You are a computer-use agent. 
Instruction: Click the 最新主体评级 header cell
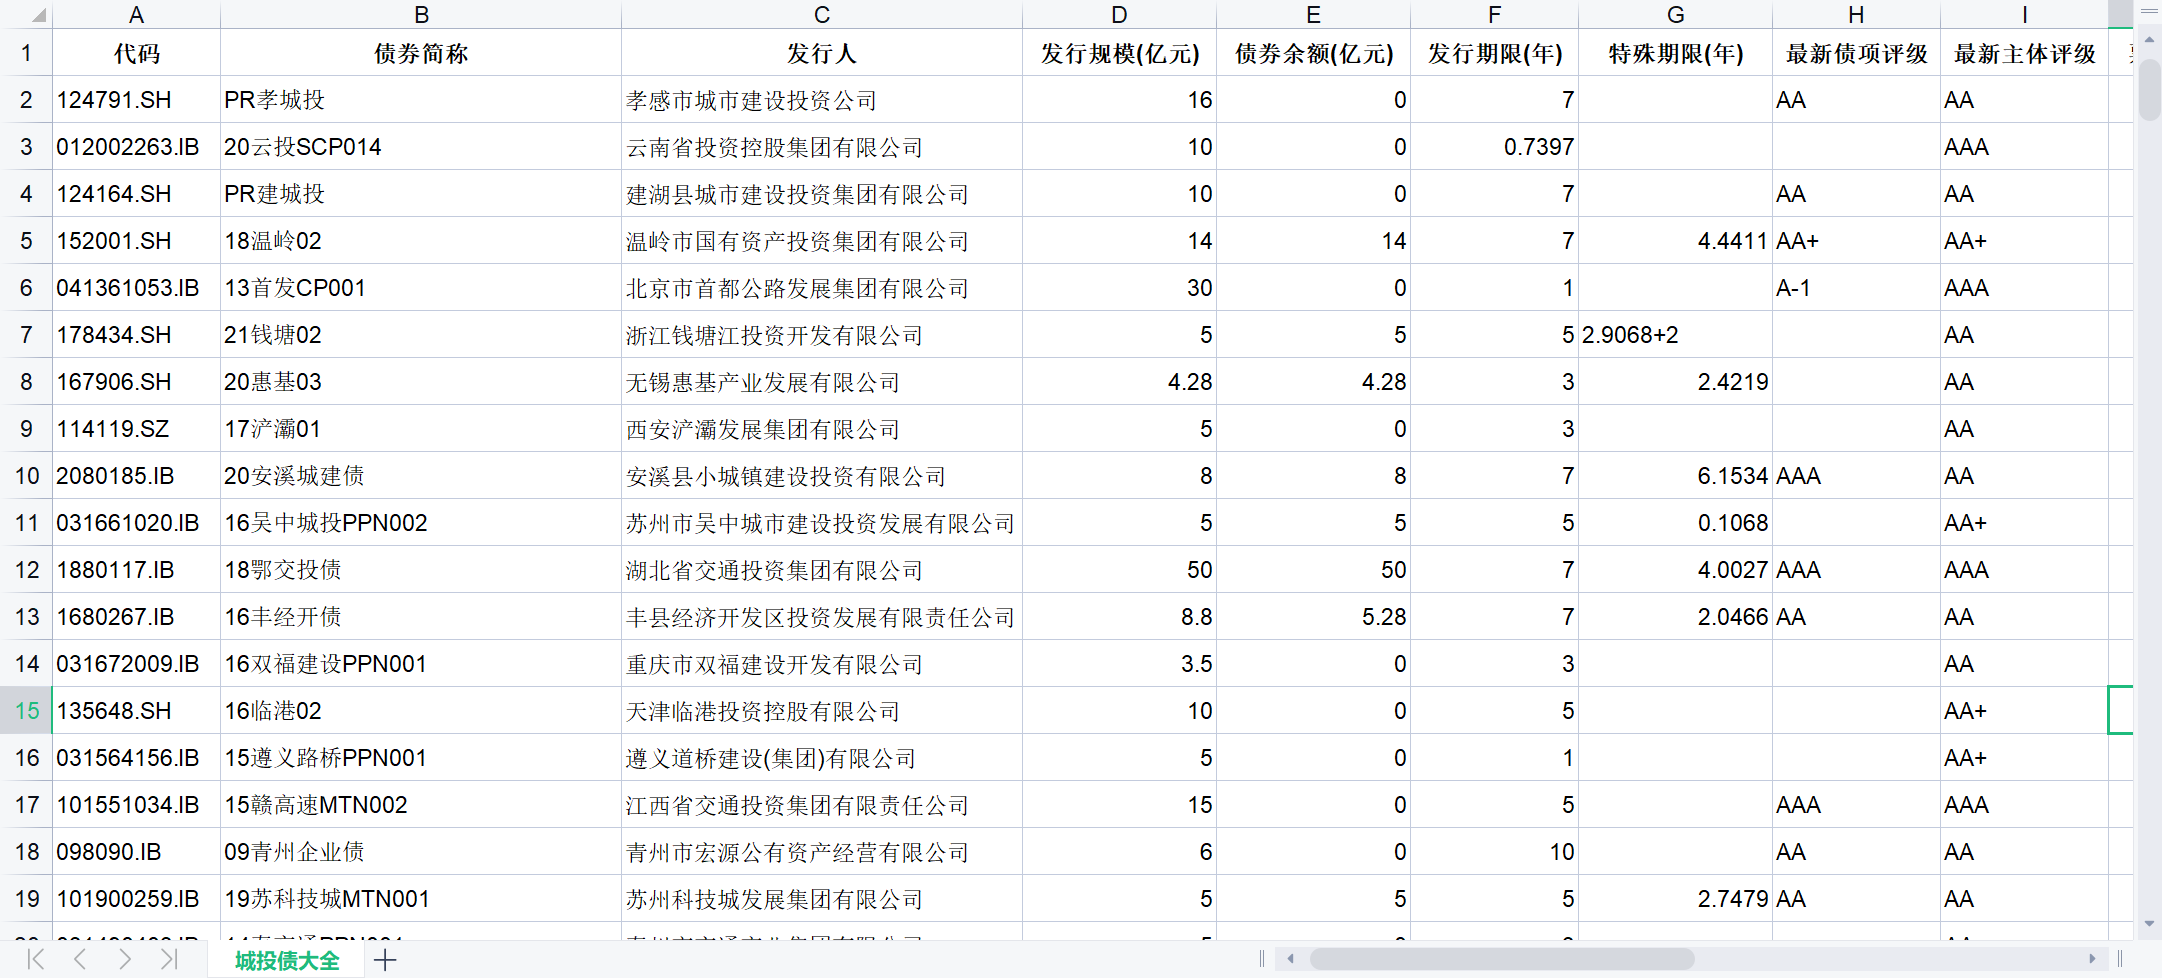pos(2025,53)
